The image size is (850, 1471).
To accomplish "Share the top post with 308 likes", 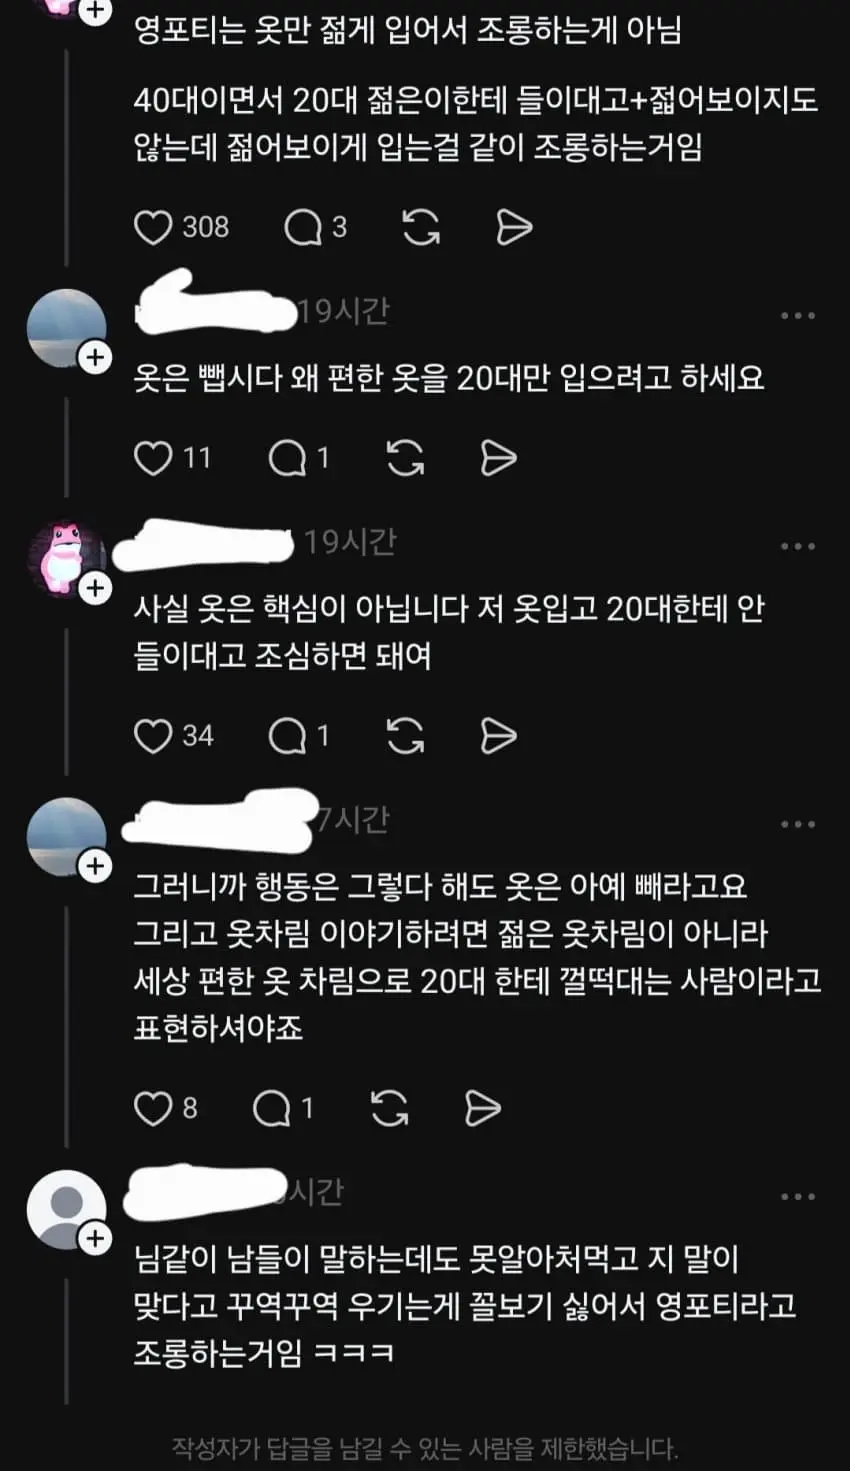I will point(514,228).
